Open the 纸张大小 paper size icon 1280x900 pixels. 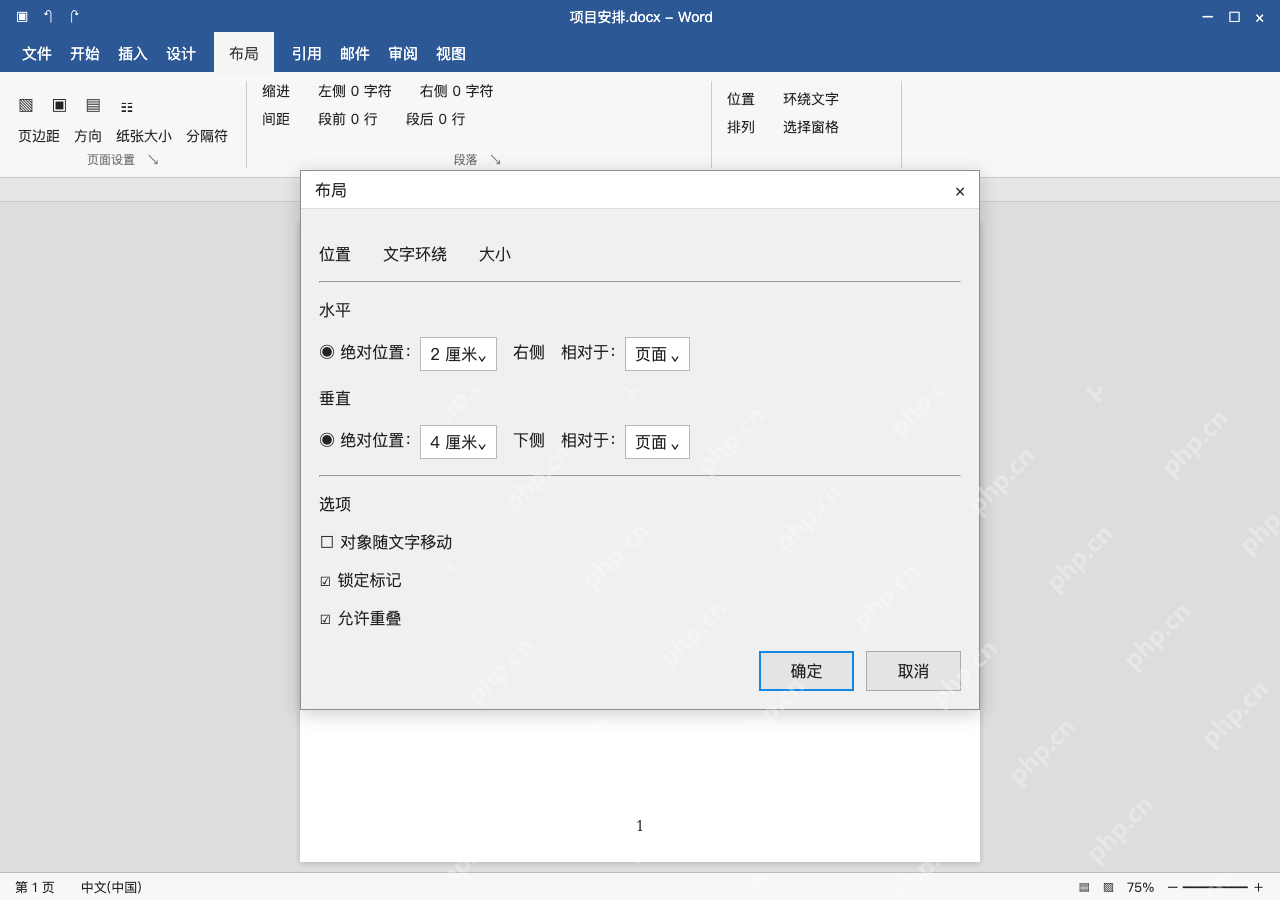[x=93, y=105]
